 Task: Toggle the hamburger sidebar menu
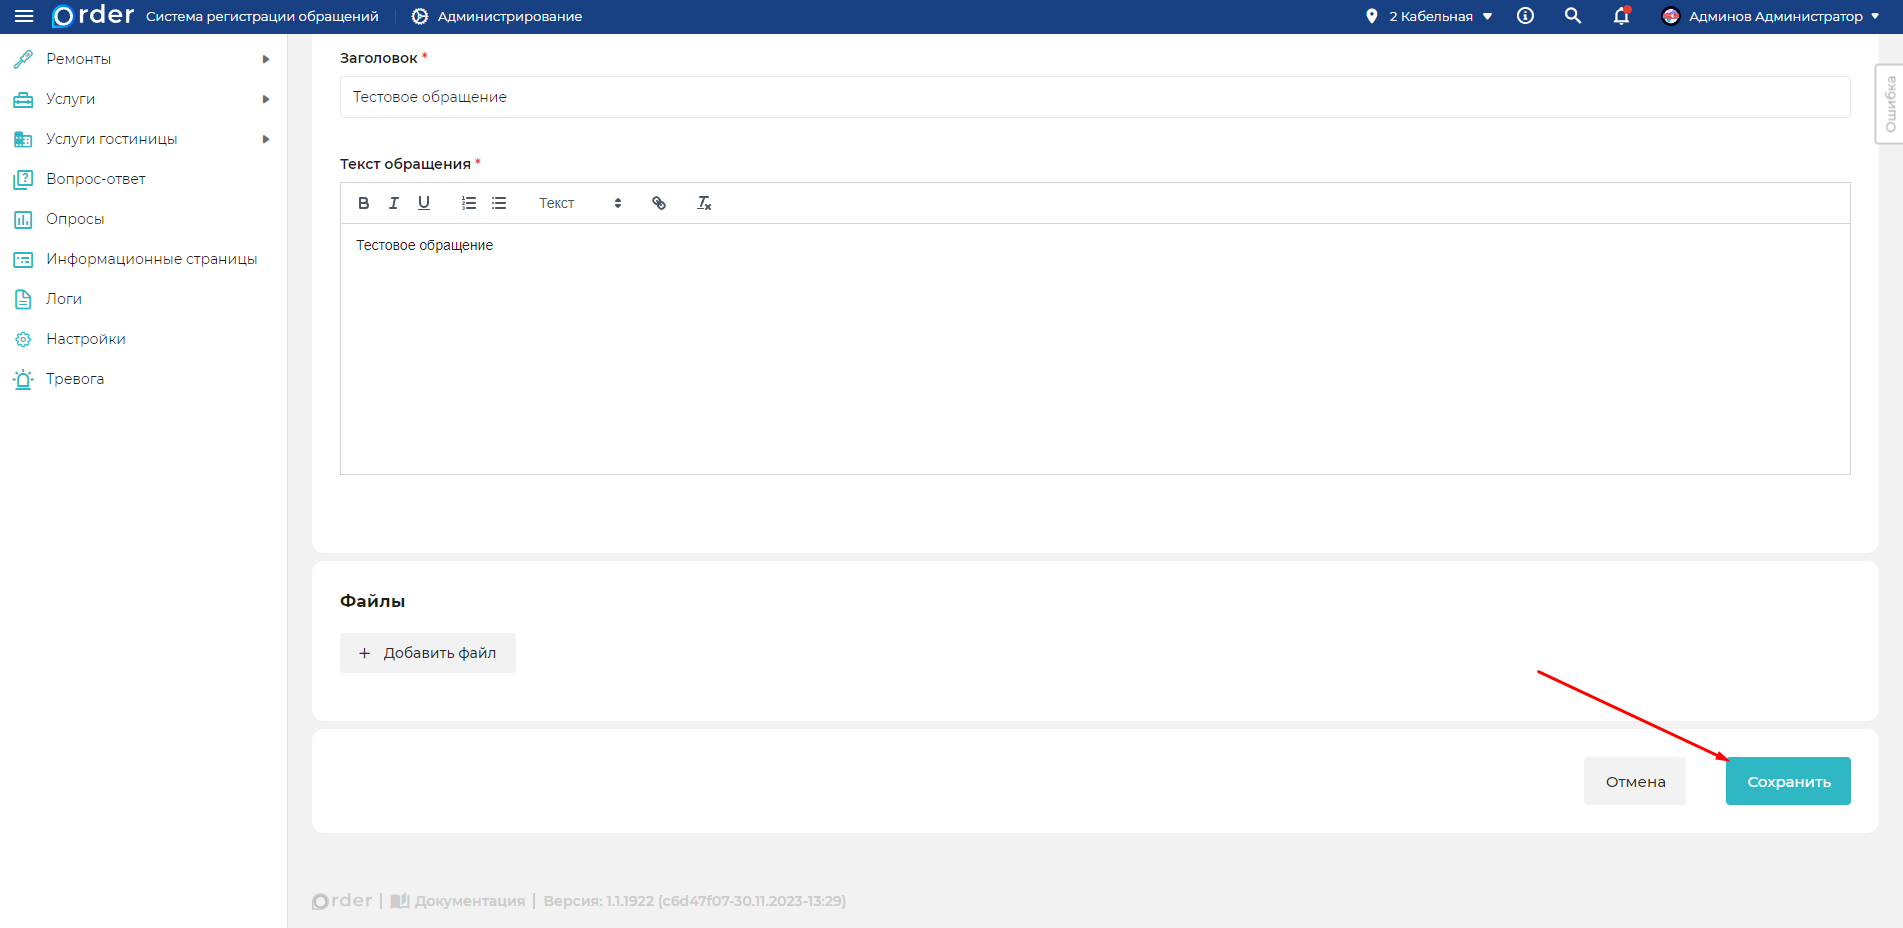click(24, 16)
